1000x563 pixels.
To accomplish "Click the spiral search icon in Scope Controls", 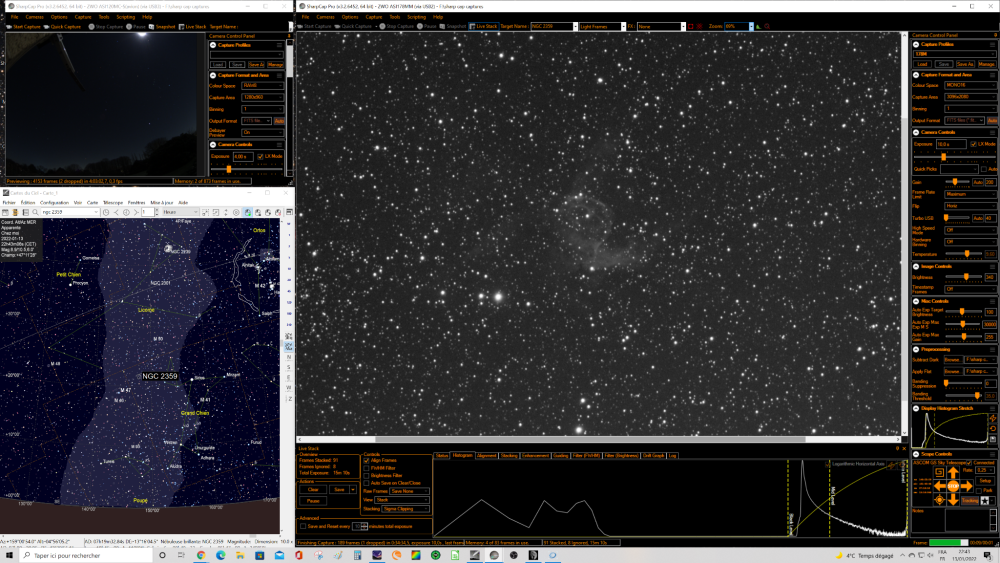I will tap(939, 472).
